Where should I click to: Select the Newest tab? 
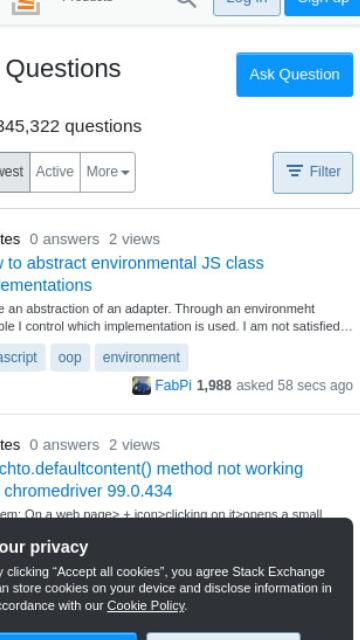coord(14,172)
